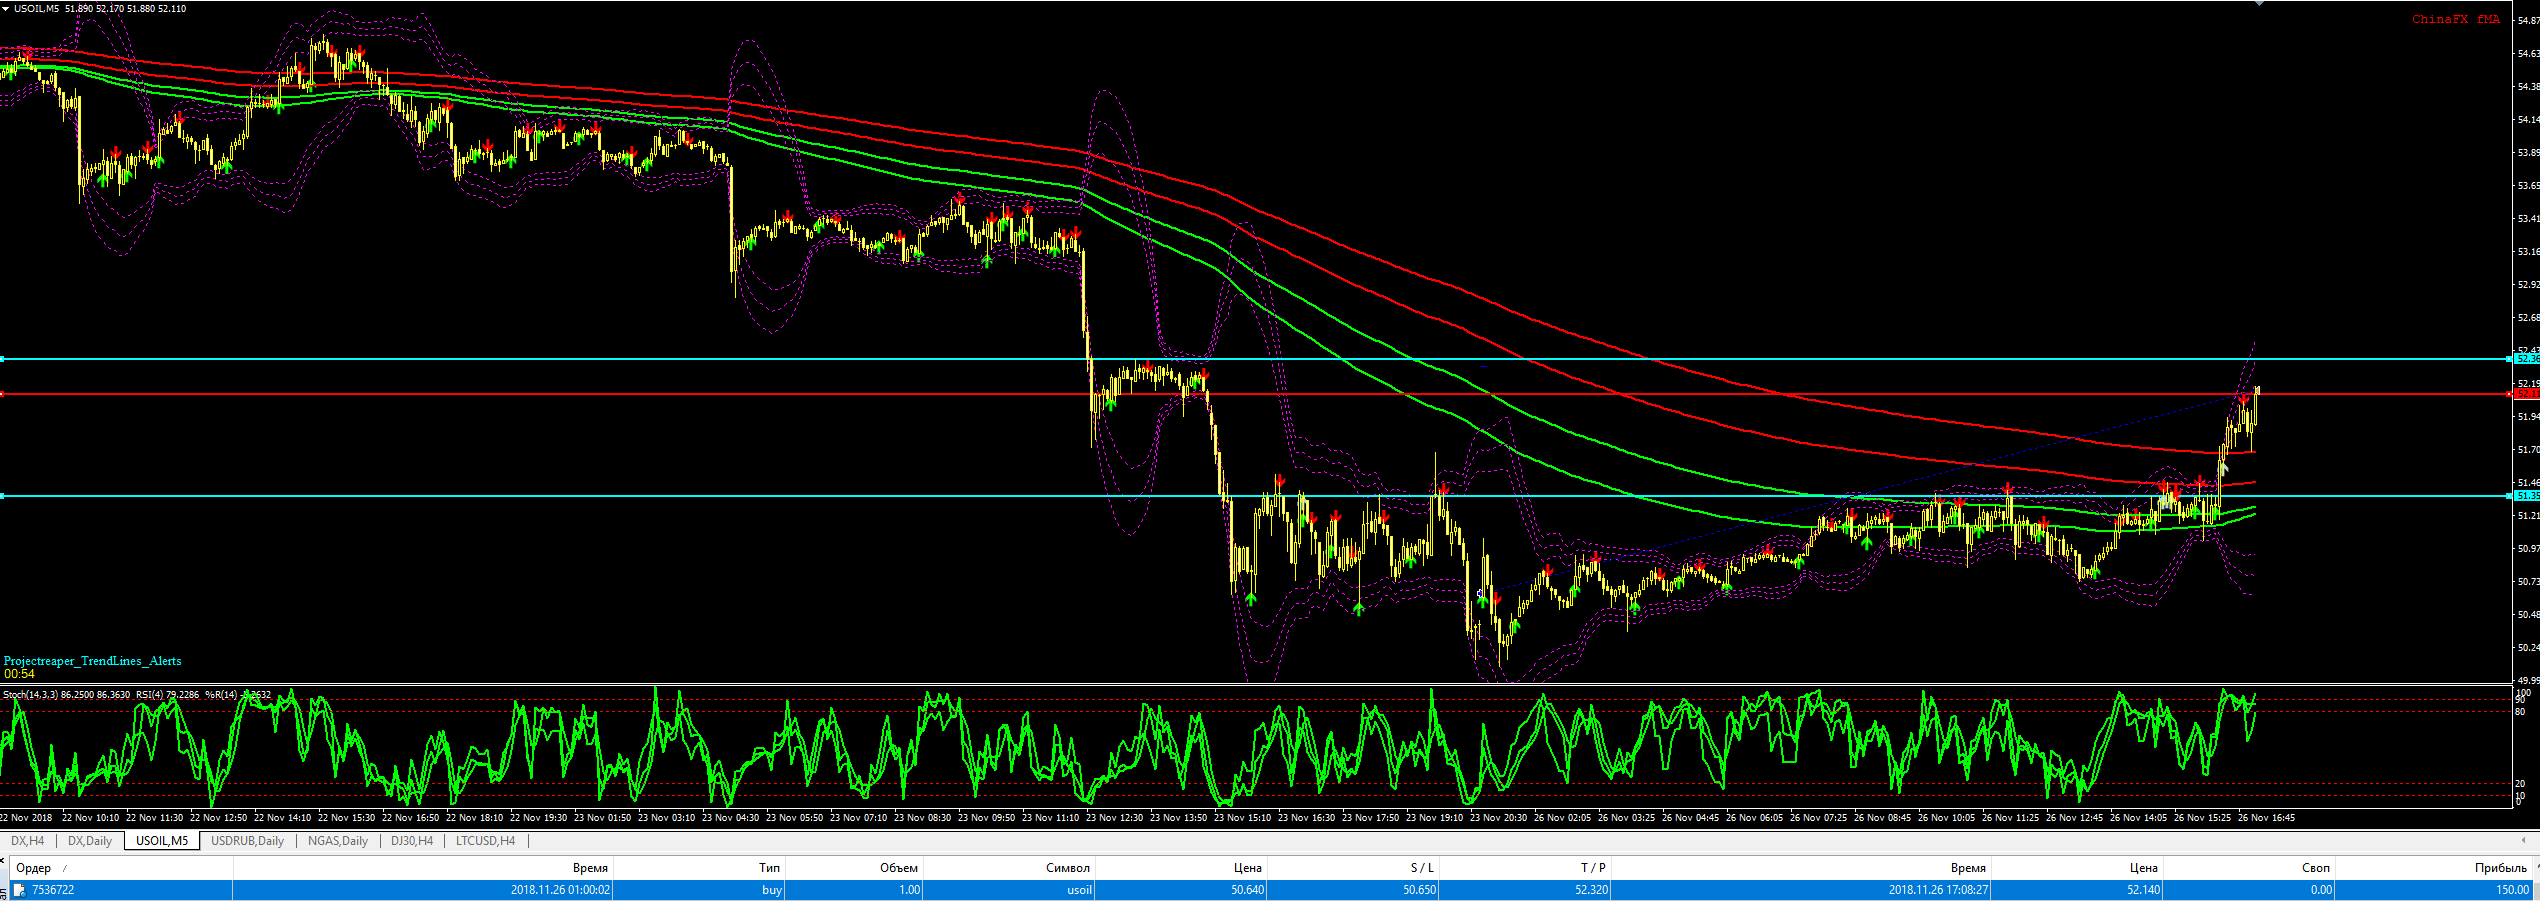Image resolution: width=2540 pixels, height=901 pixels.
Task: Click close time 2018.11.26 17:08:27
Action: point(1938,890)
